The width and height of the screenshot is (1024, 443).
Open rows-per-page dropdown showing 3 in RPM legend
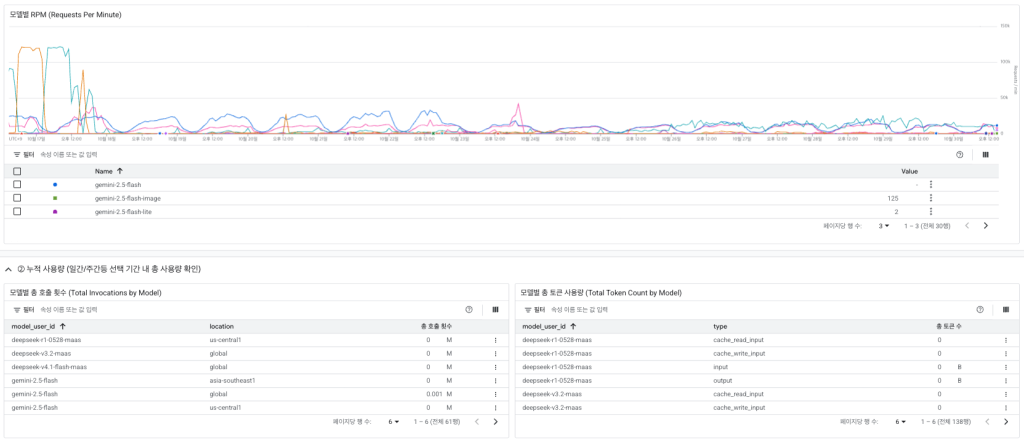(884, 225)
